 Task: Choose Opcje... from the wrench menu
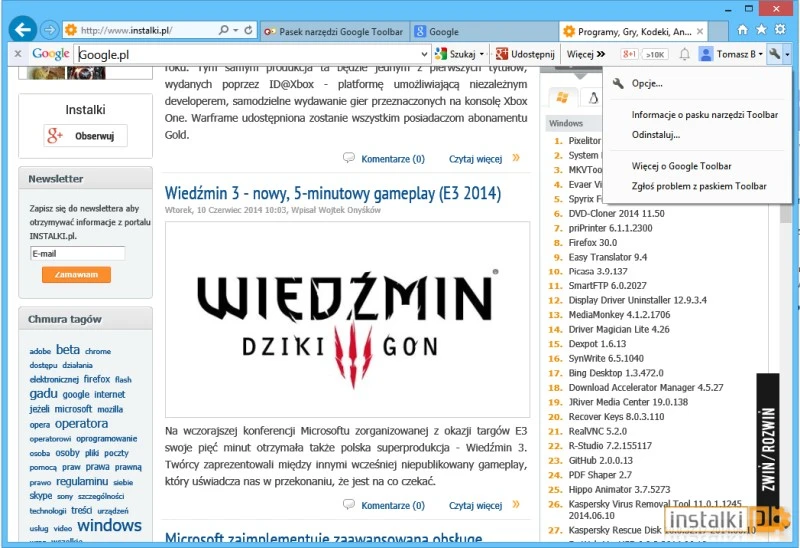point(647,84)
